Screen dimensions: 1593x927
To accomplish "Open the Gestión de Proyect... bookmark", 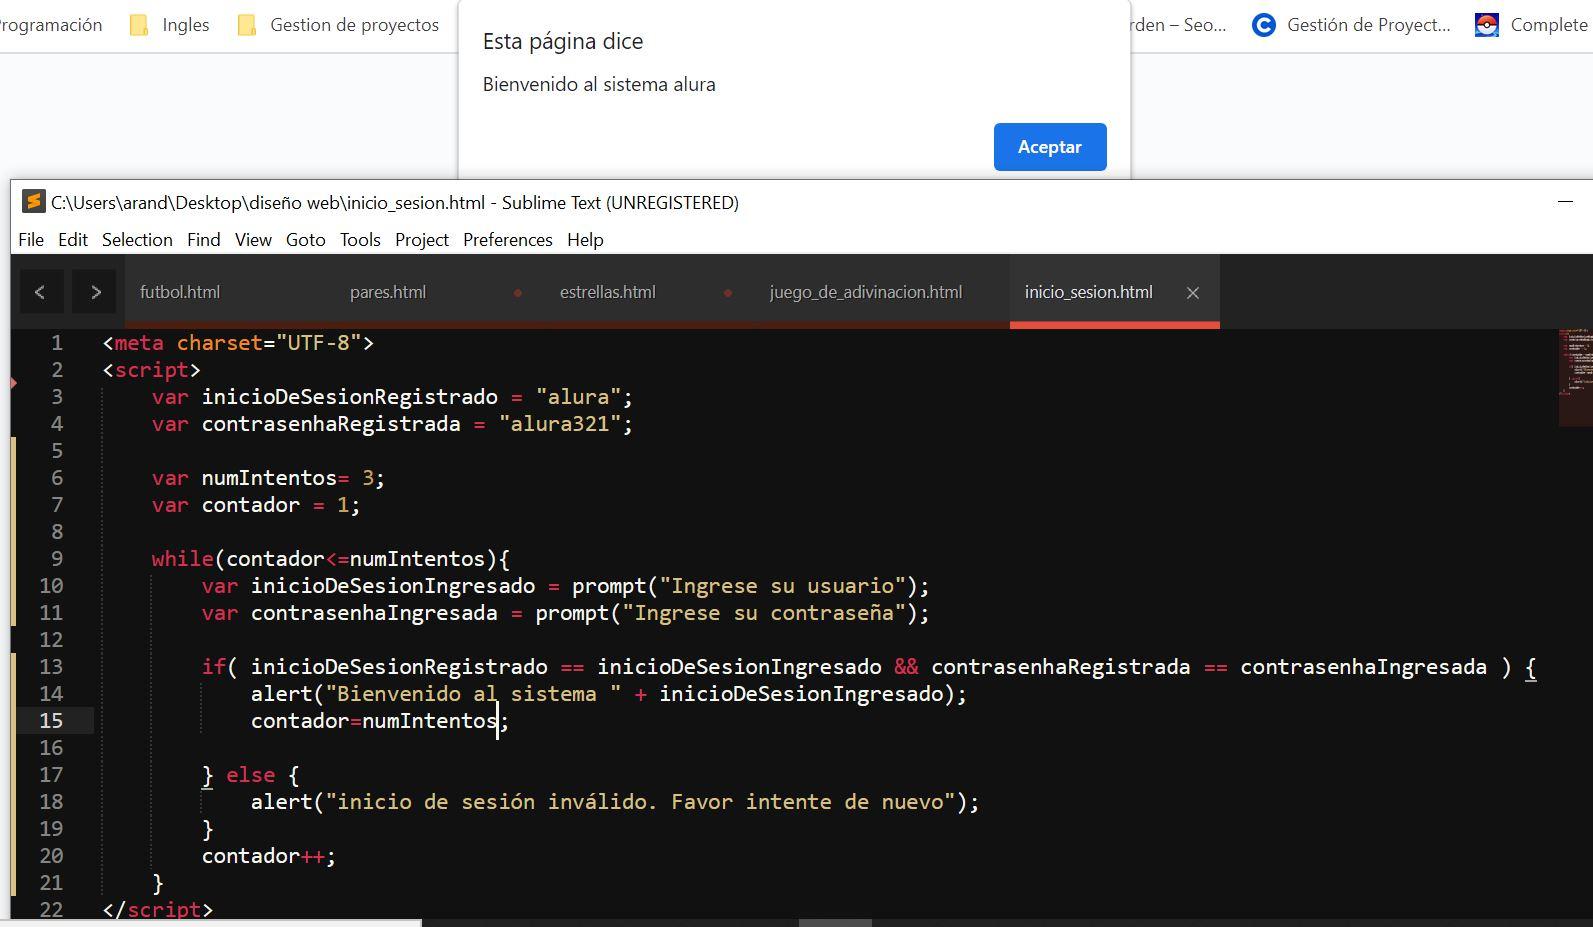I will point(1352,25).
